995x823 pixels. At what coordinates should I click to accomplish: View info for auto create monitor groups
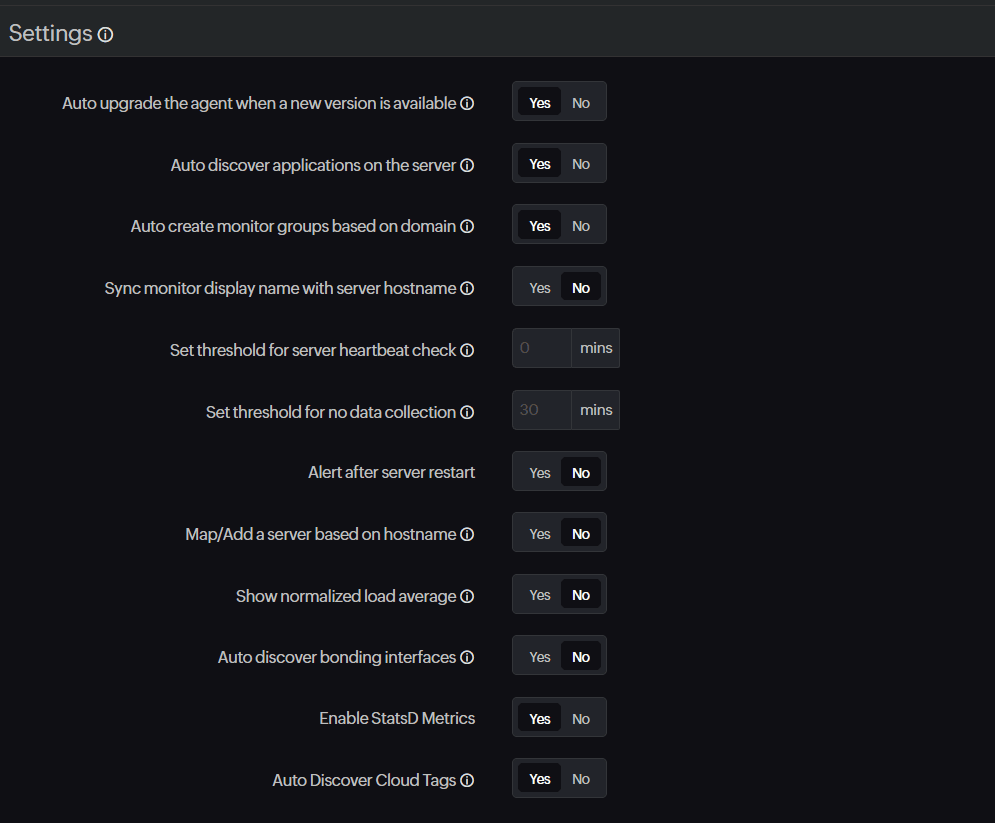pos(467,226)
